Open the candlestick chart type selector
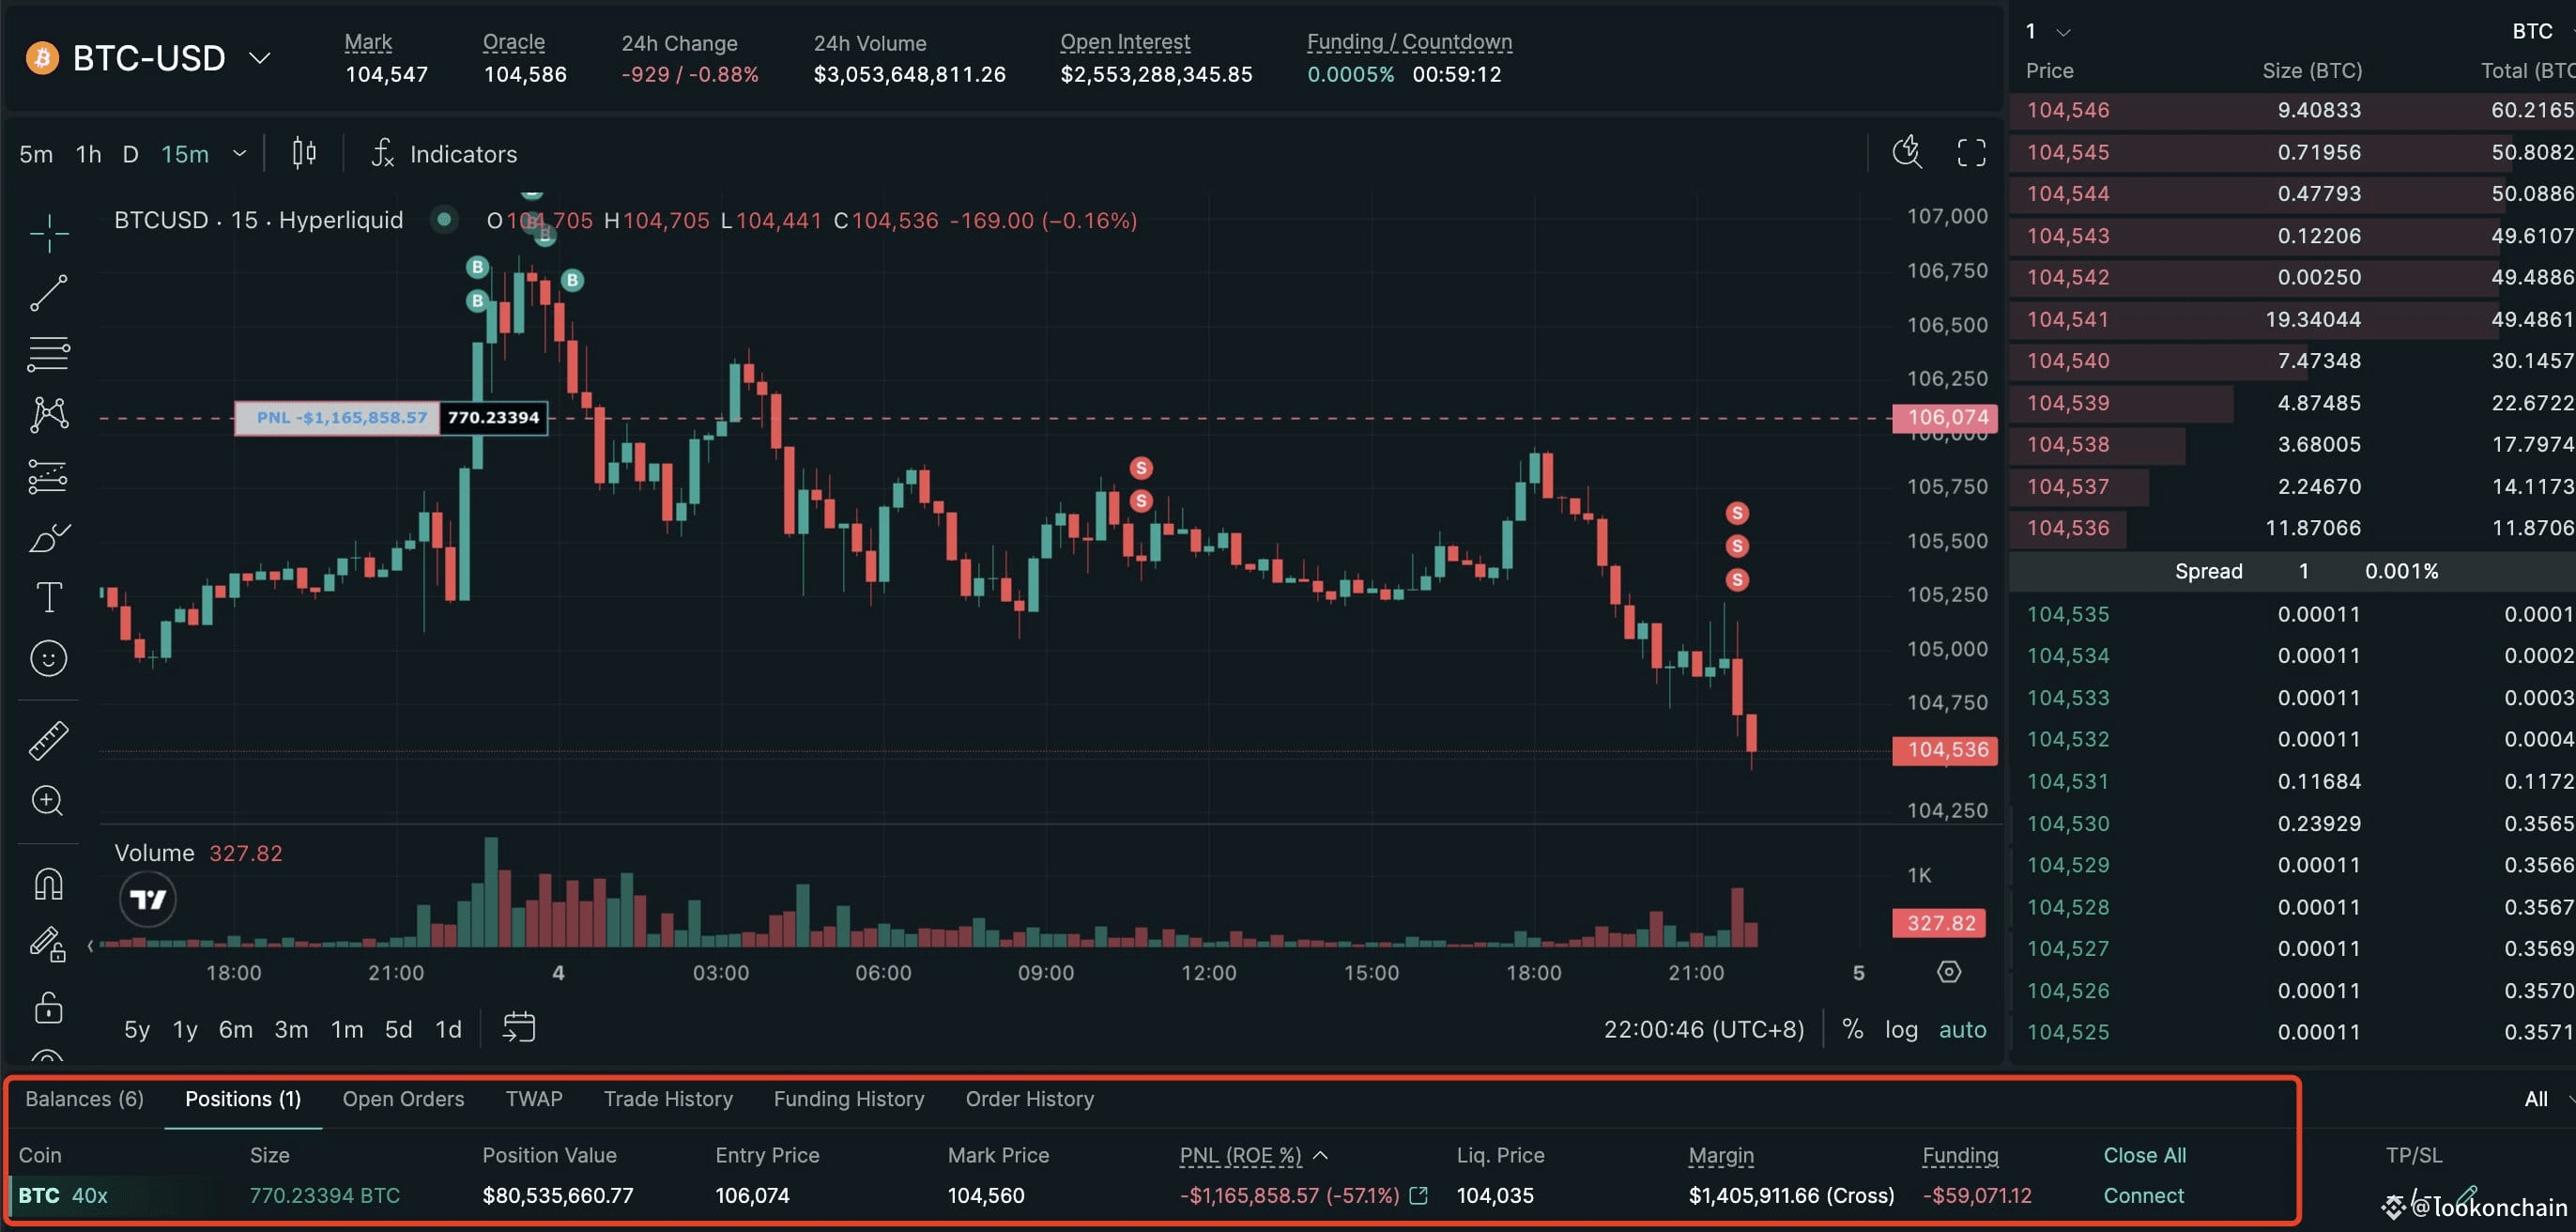2576x1232 pixels. click(x=304, y=153)
